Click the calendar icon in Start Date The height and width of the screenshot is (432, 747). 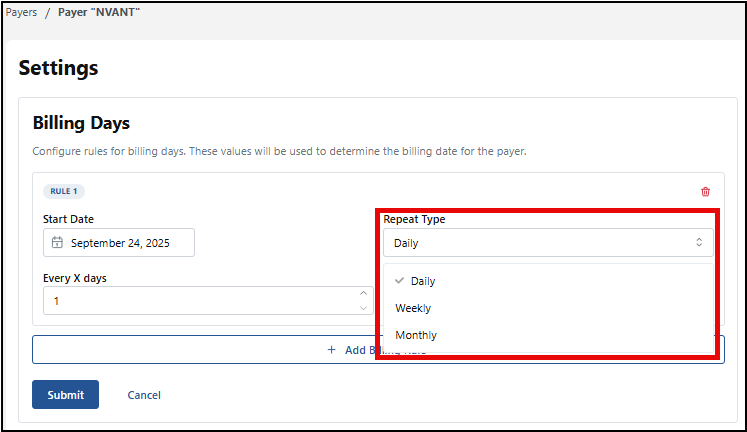coord(57,243)
